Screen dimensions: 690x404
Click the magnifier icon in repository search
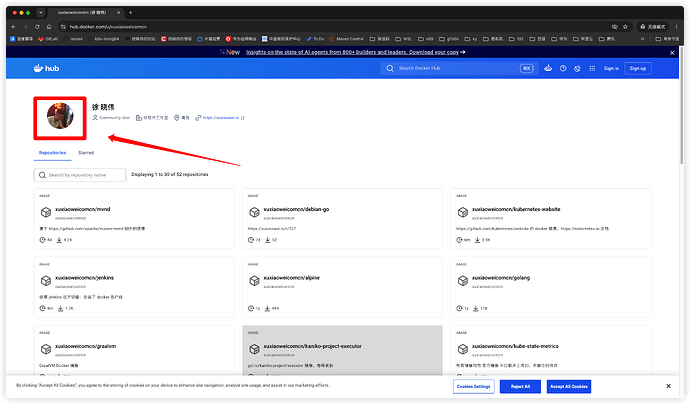pos(42,175)
